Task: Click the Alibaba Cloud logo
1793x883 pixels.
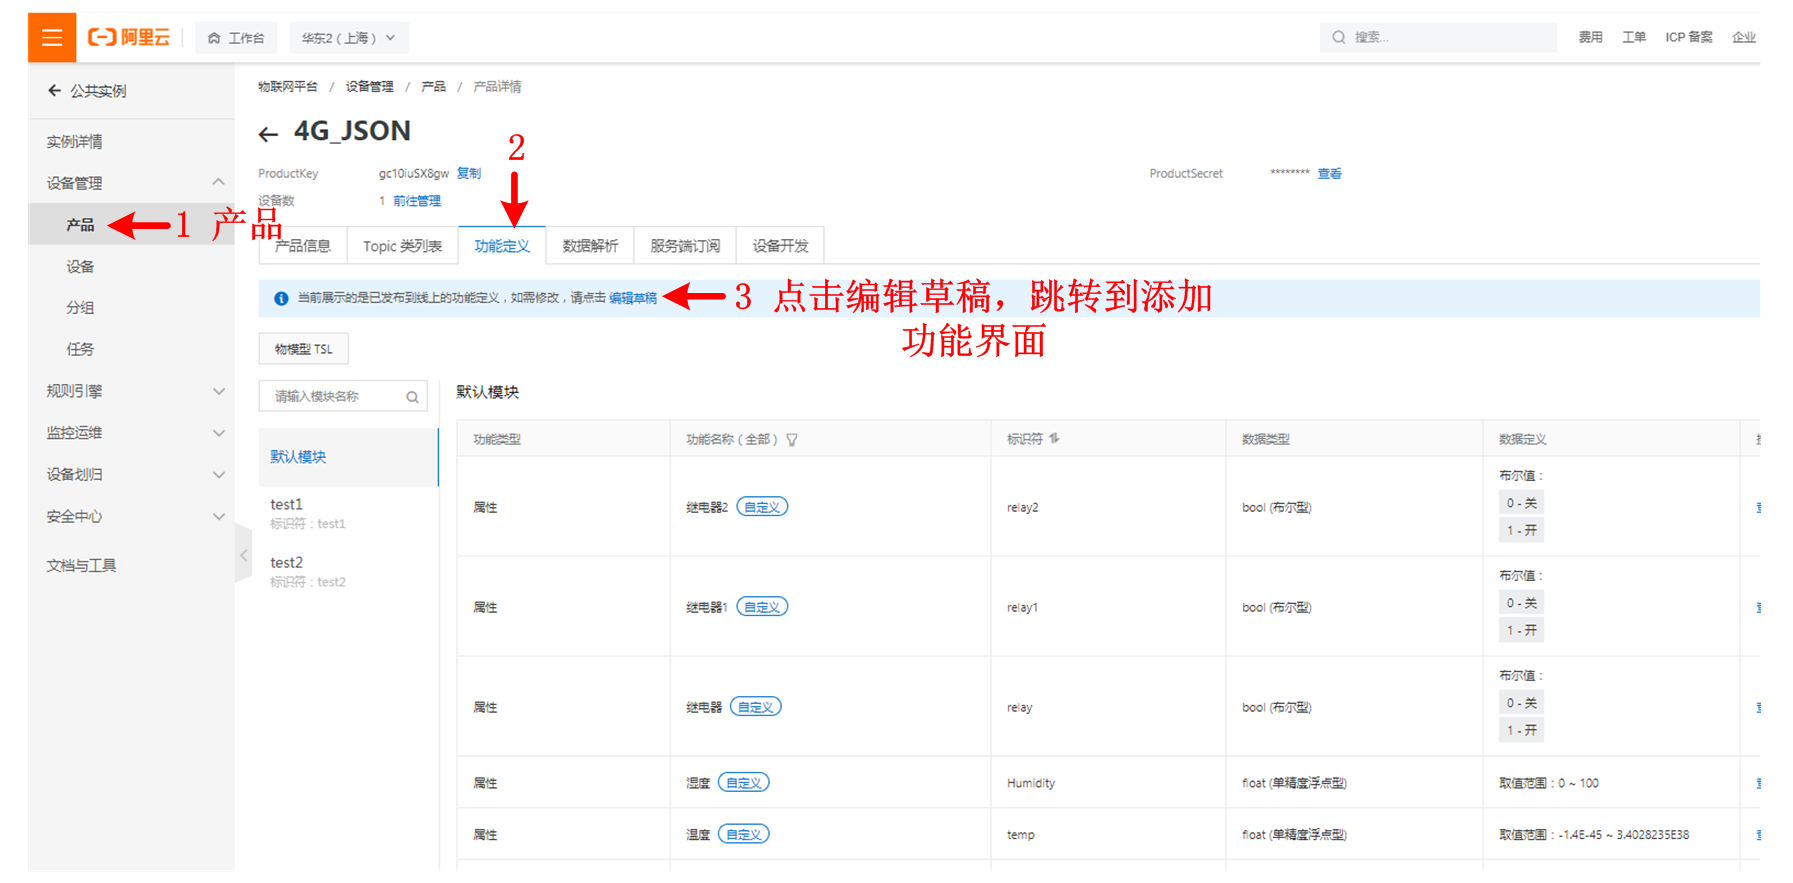Action: (x=129, y=38)
